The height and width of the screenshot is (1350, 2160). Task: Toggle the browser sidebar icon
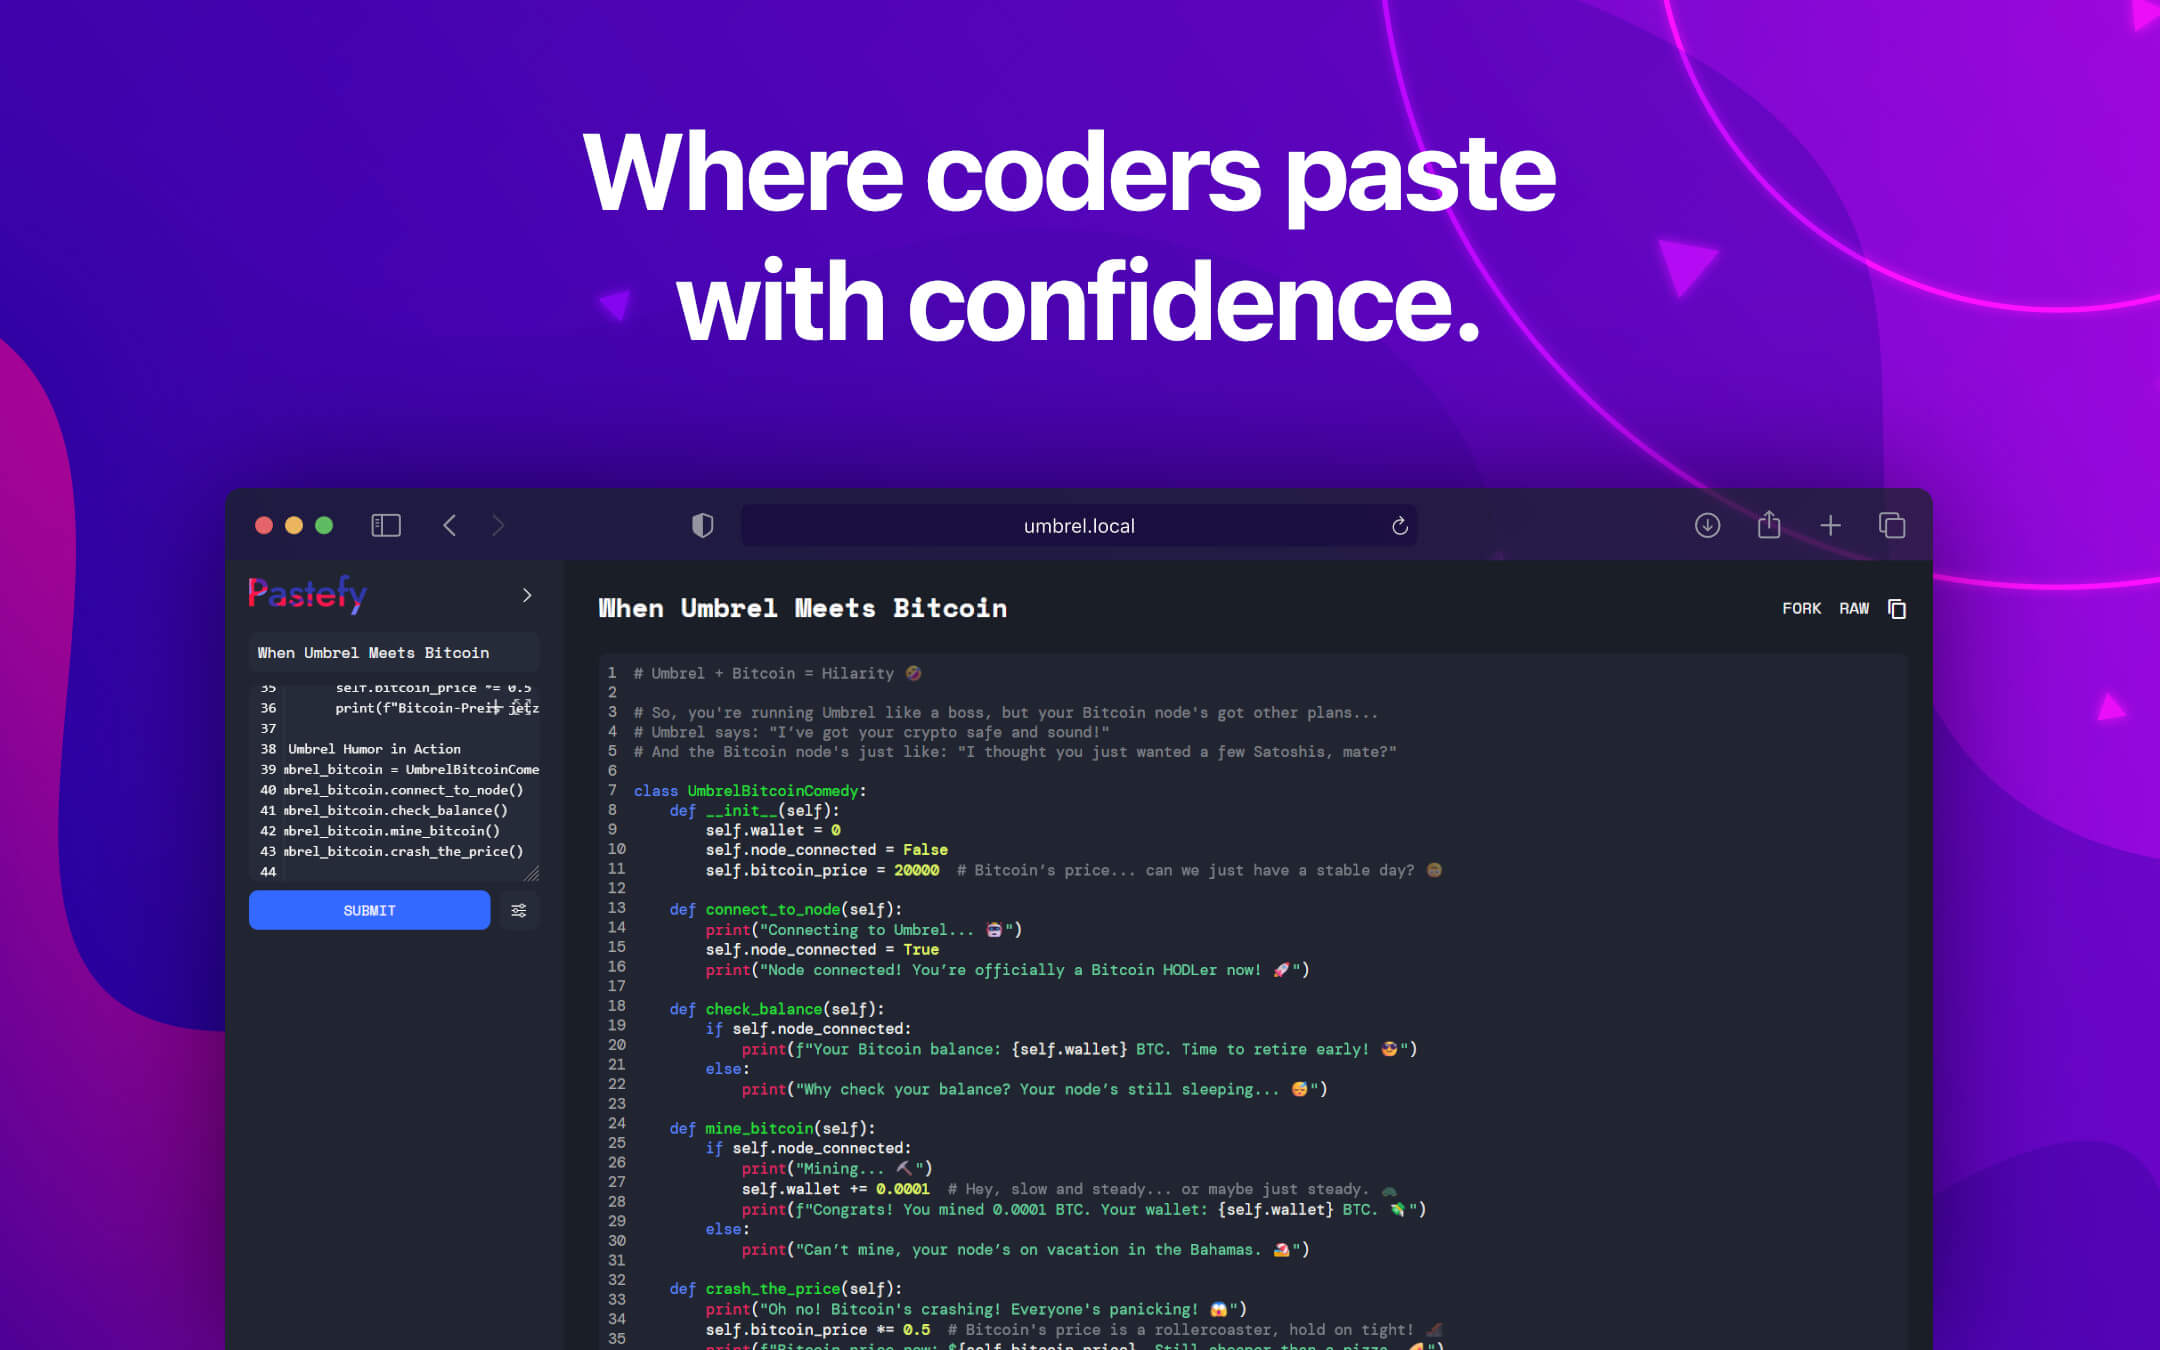(x=386, y=525)
